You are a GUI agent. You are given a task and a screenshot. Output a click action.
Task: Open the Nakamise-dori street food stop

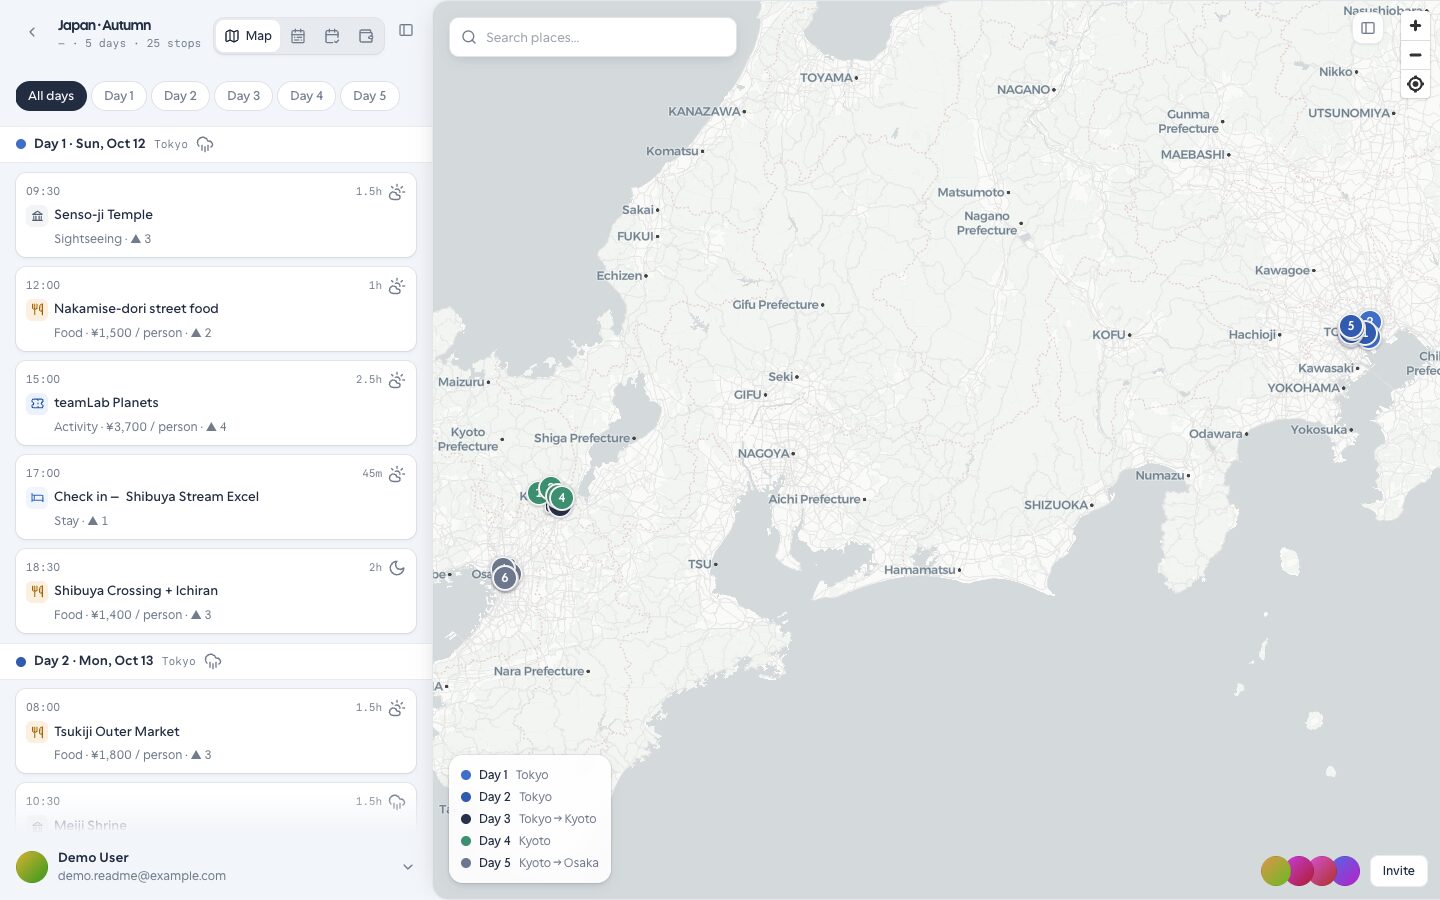click(x=216, y=309)
